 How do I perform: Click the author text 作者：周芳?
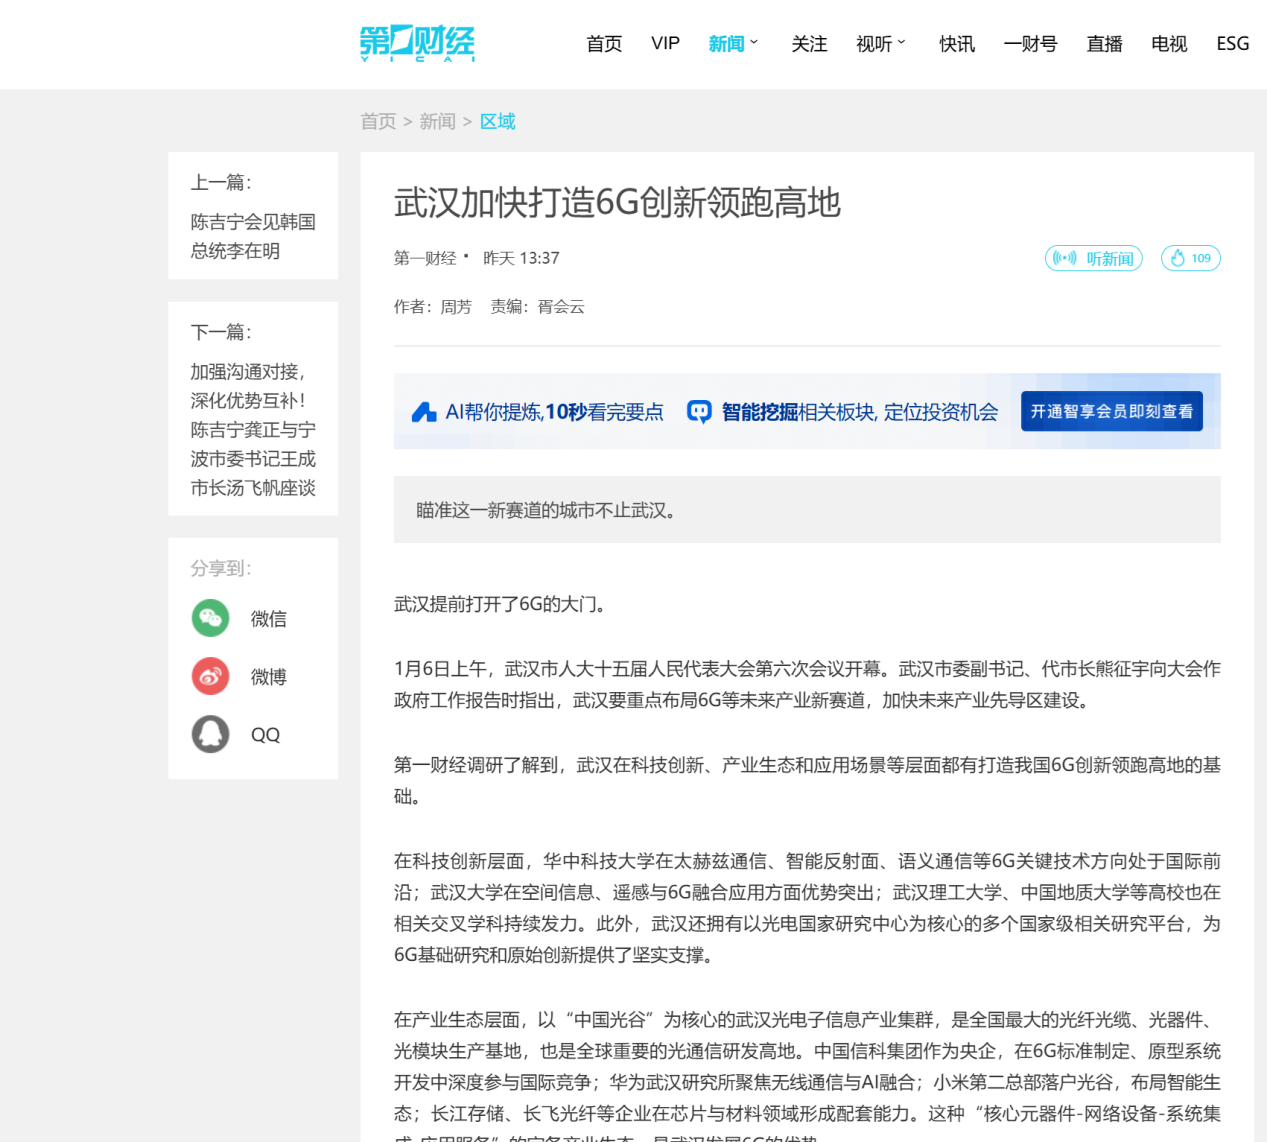433,307
